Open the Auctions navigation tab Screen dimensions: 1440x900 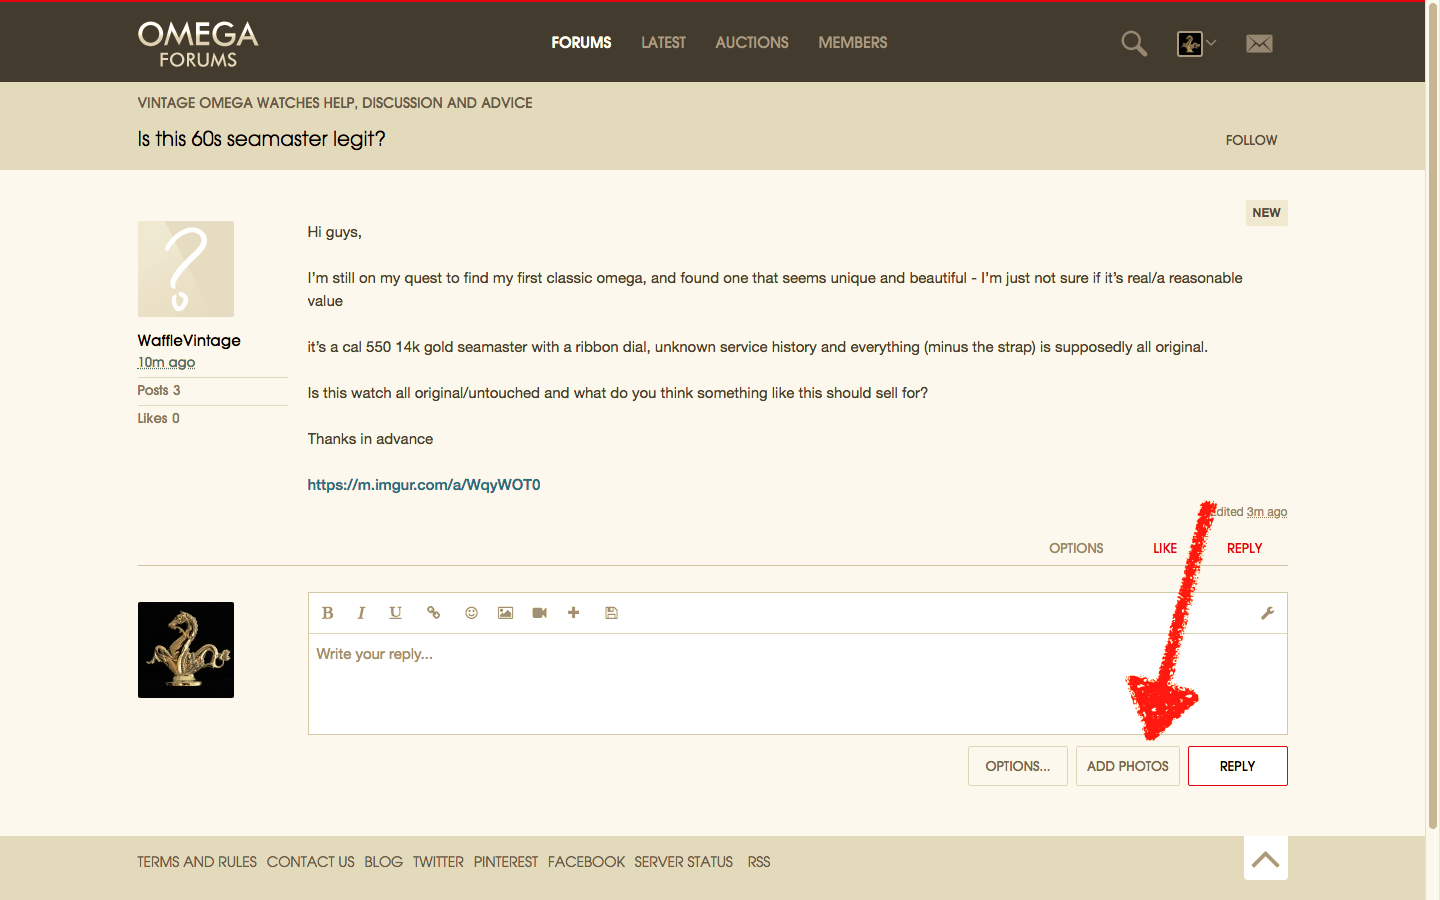(x=751, y=42)
